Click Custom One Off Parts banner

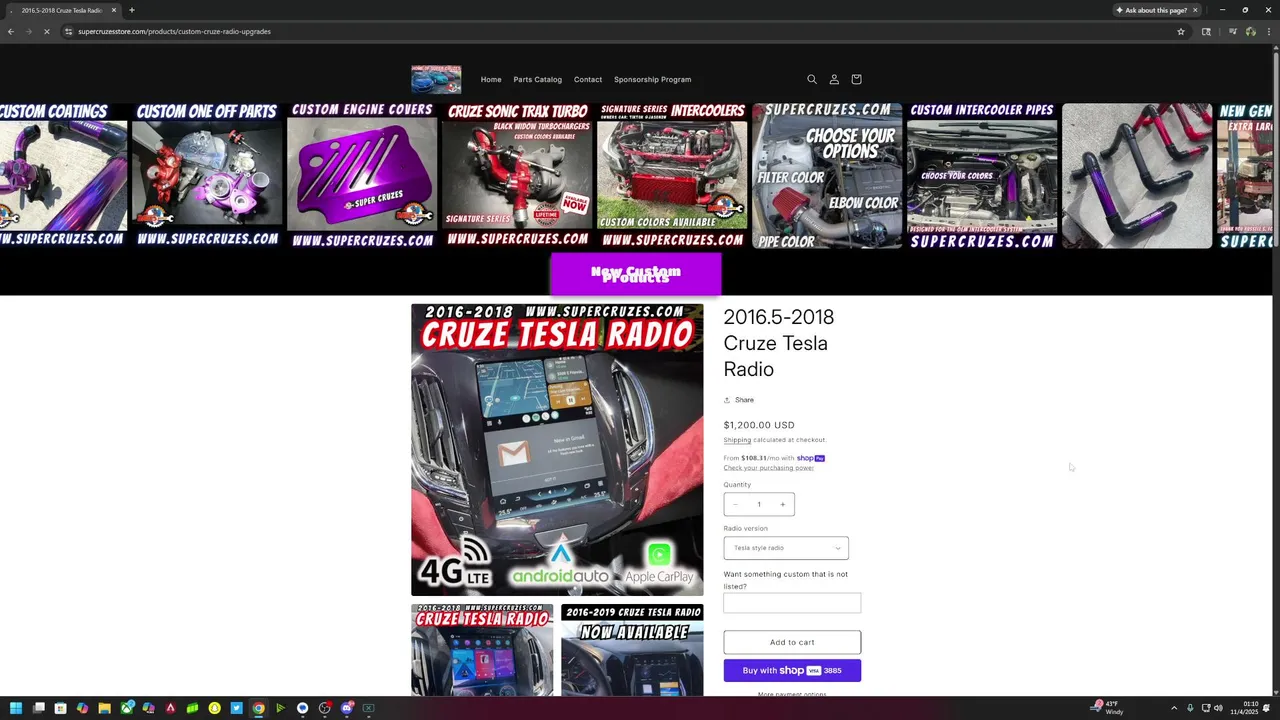point(207,175)
